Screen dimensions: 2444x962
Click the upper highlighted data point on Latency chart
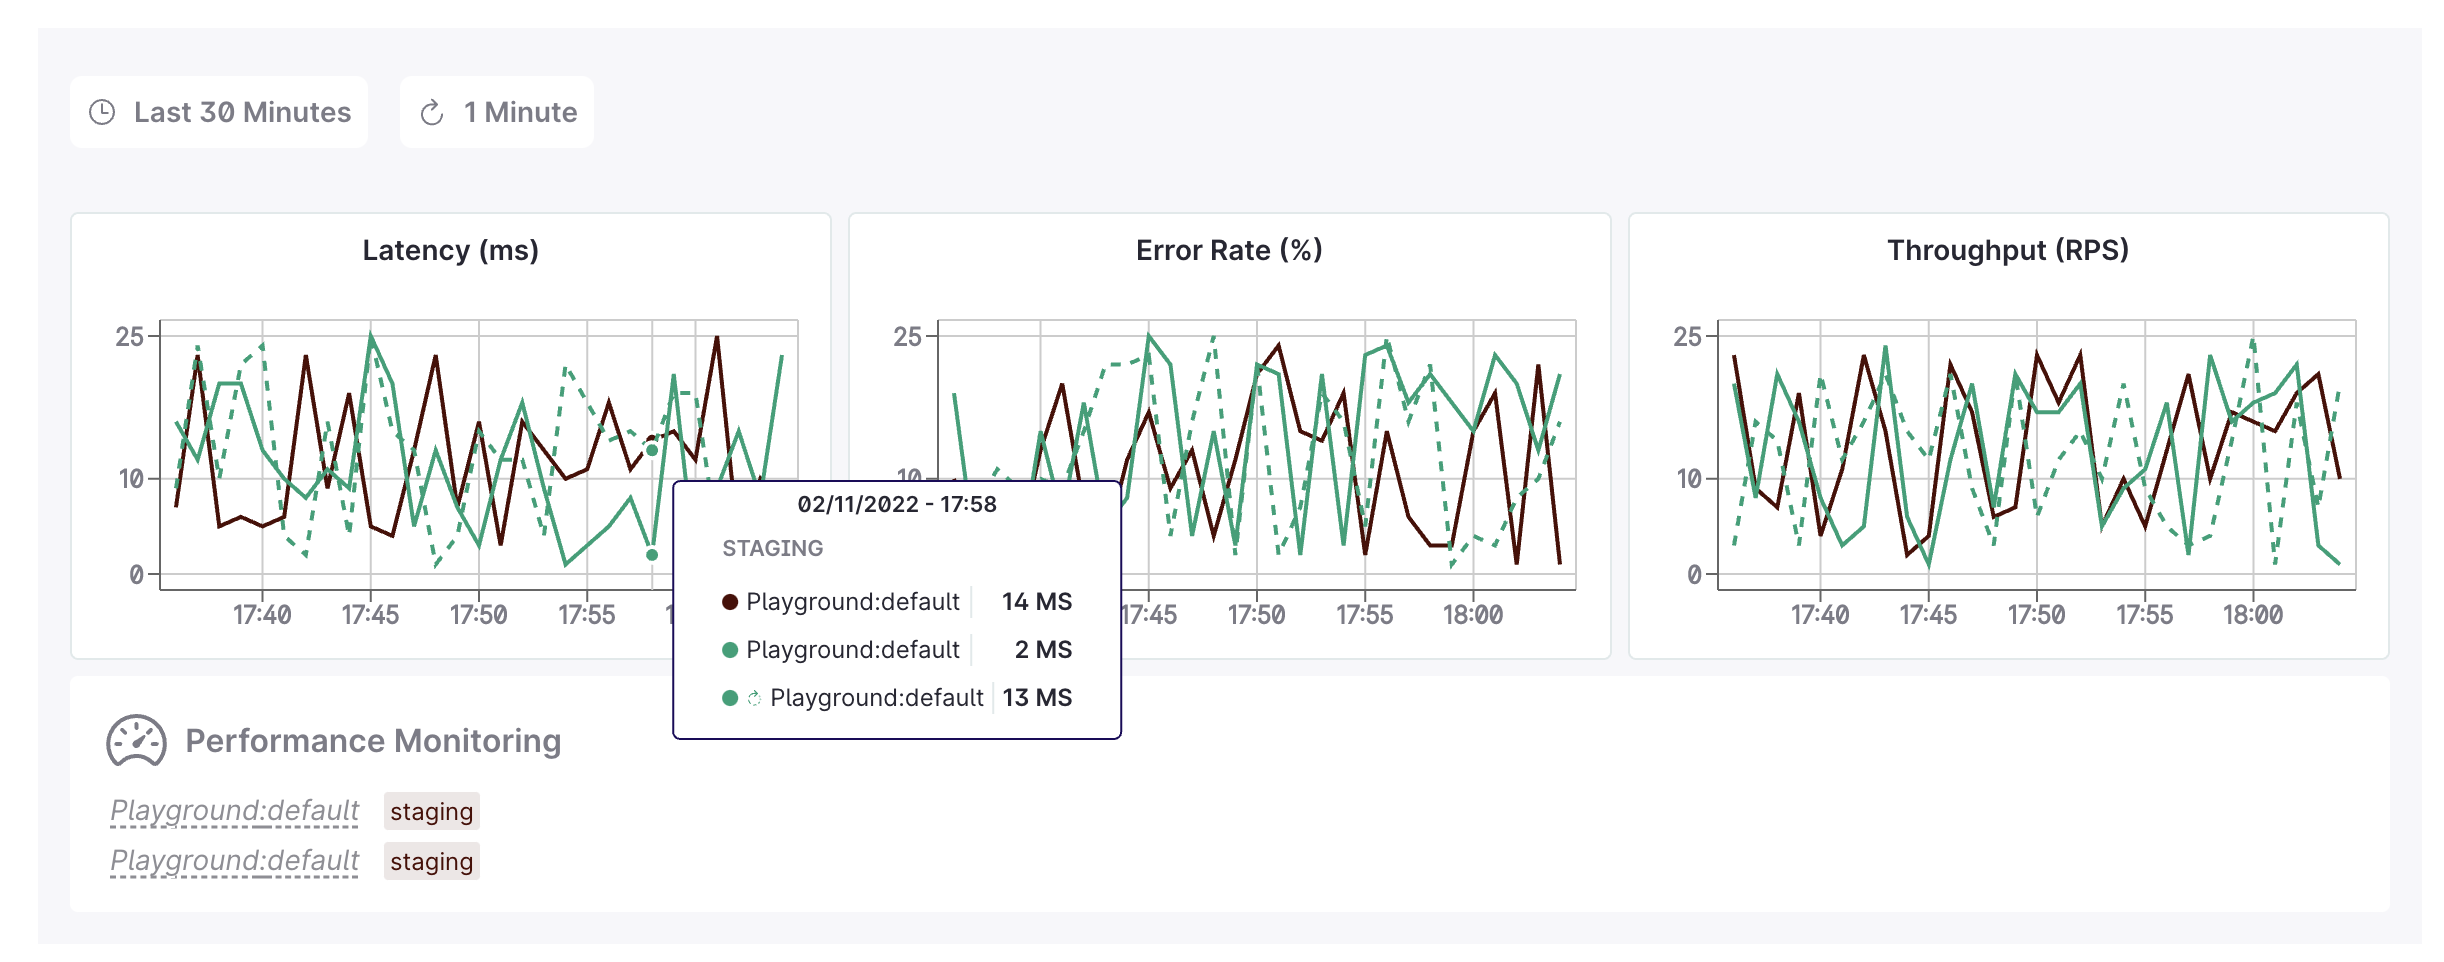tap(652, 450)
